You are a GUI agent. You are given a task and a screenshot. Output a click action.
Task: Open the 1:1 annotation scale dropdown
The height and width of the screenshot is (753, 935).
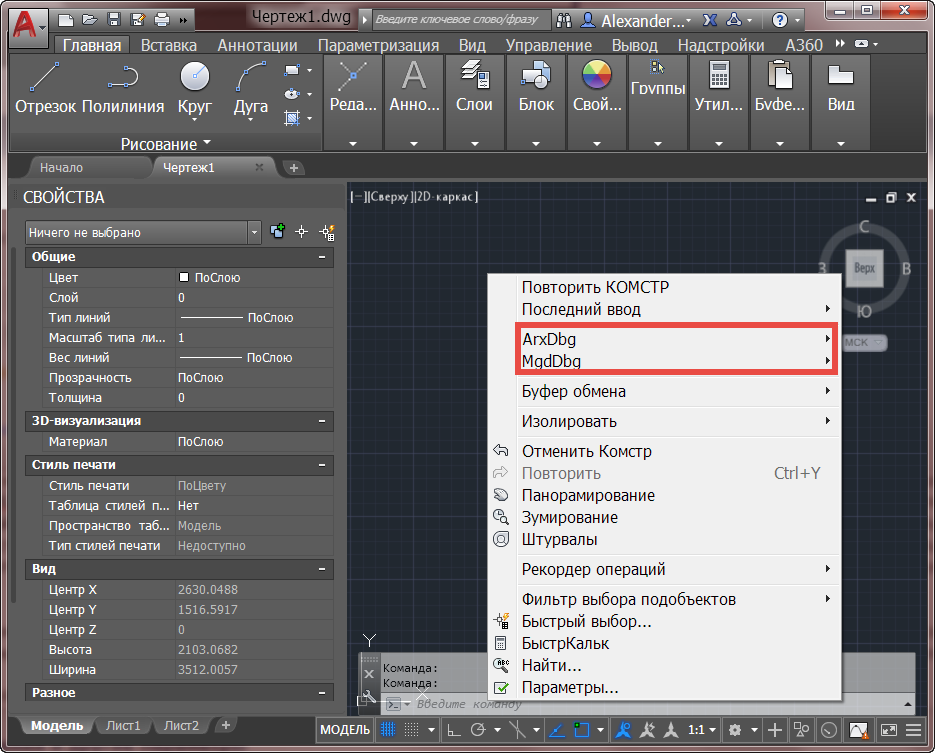pos(702,730)
